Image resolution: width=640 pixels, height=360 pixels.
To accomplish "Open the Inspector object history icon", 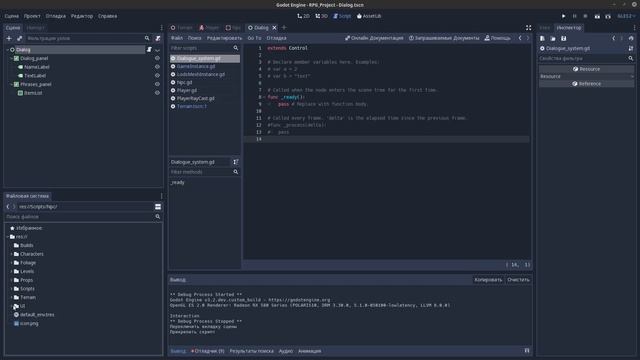I will 631,38.
